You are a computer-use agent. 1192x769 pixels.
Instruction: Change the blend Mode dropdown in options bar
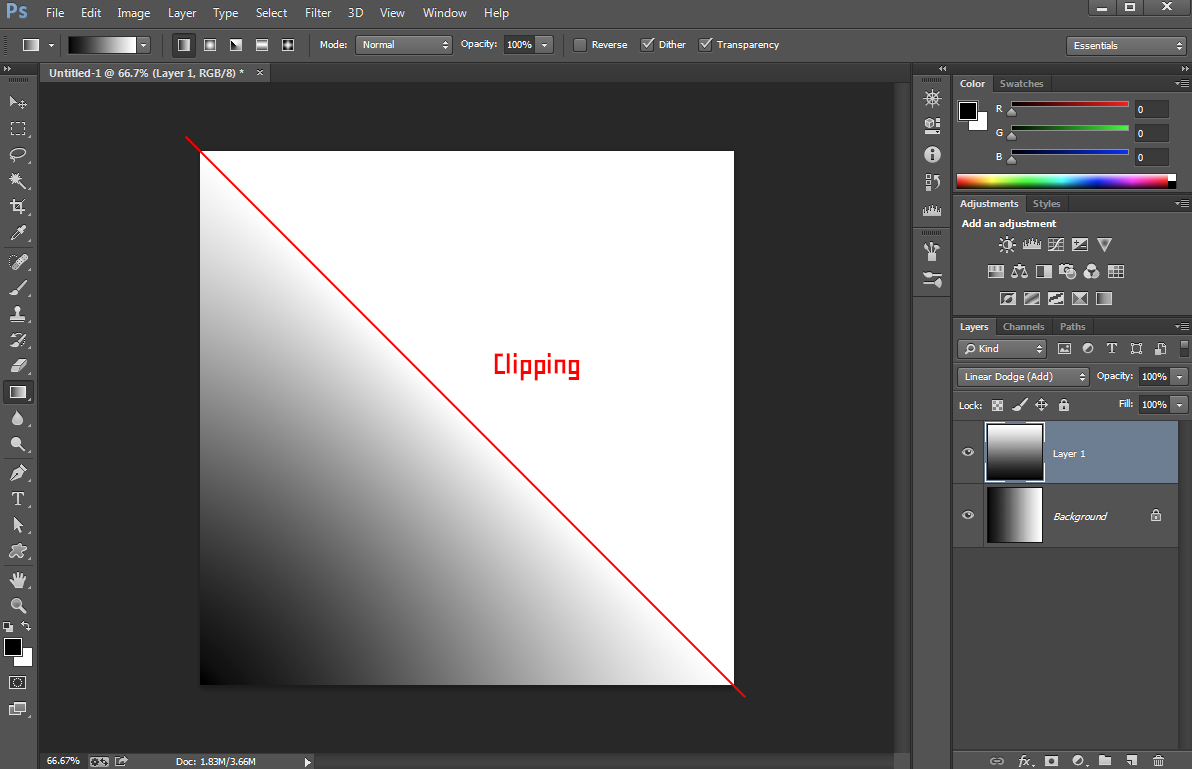click(404, 44)
